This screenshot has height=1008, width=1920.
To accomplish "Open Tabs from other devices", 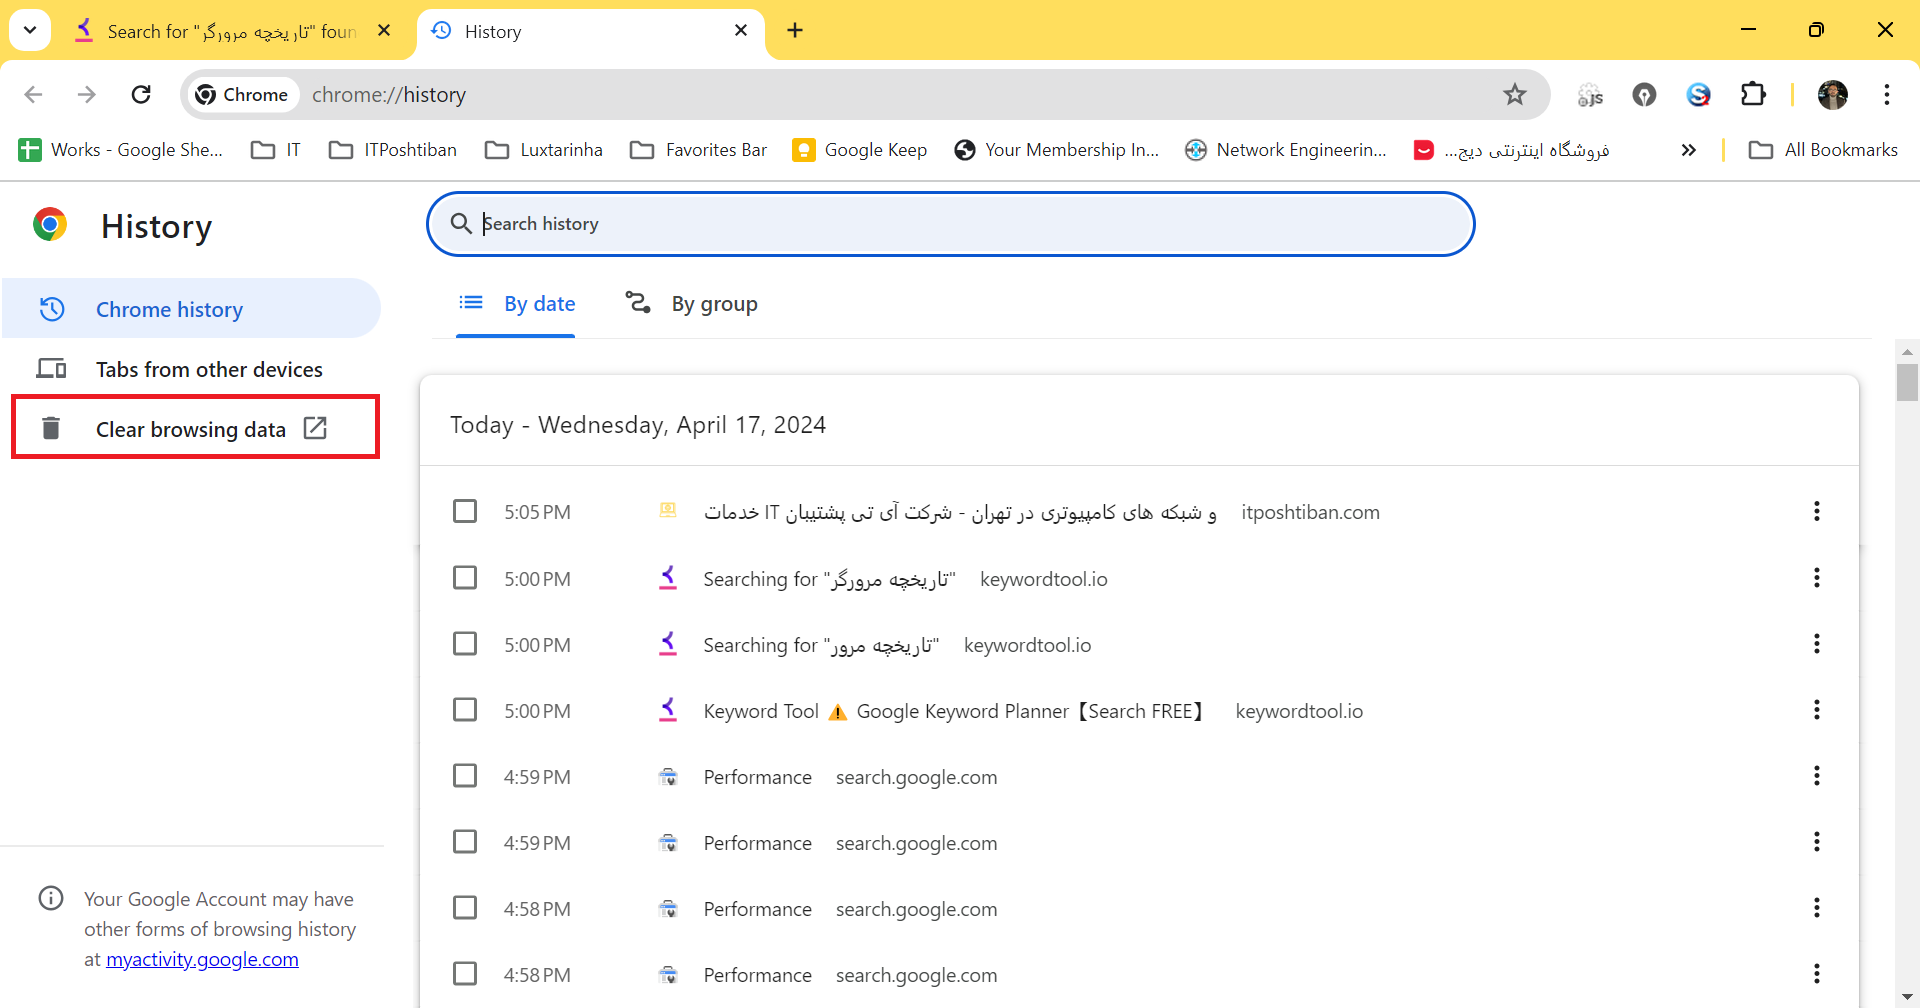I will pos(191,369).
